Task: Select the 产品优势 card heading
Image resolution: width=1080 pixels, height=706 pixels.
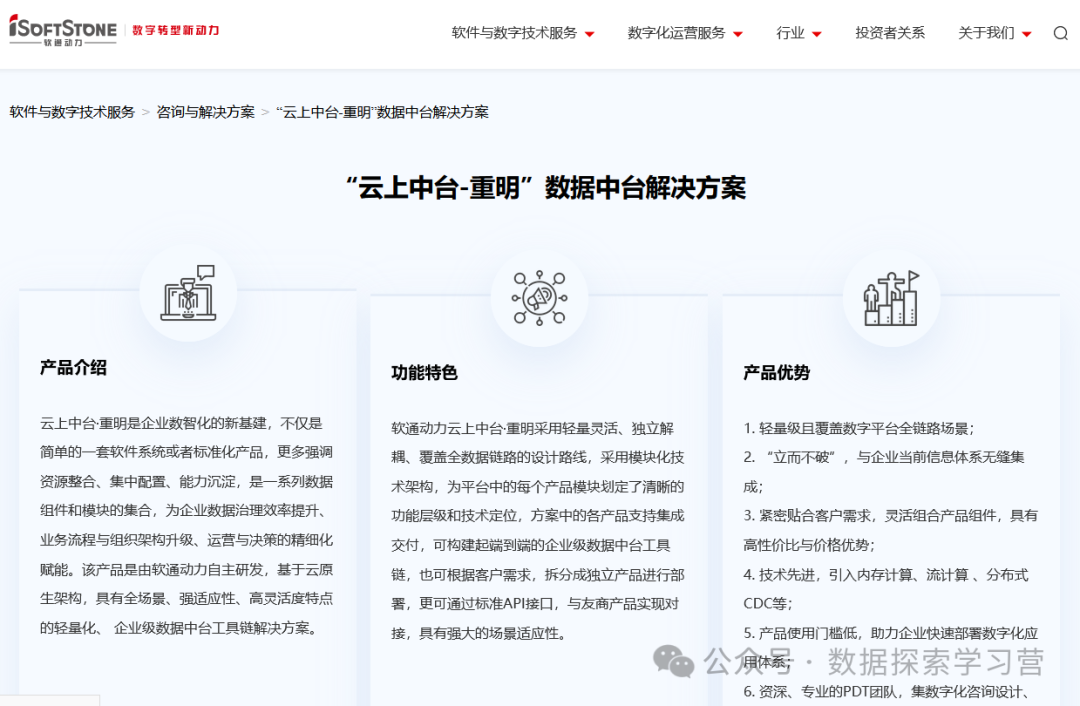Action: (x=776, y=372)
